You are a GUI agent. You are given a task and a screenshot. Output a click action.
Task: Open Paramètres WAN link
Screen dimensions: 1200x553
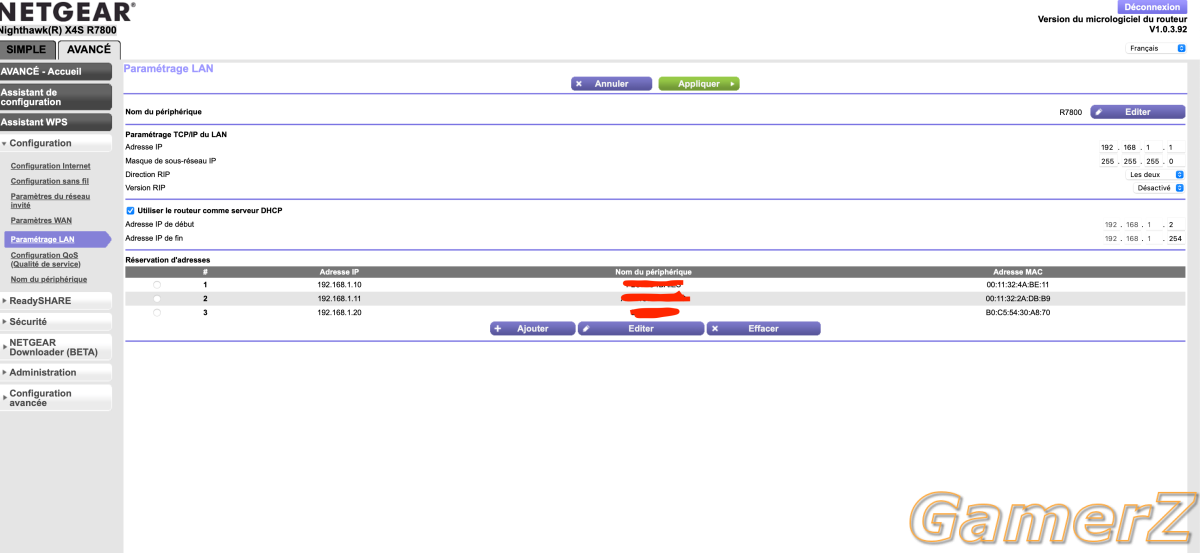pos(40,220)
